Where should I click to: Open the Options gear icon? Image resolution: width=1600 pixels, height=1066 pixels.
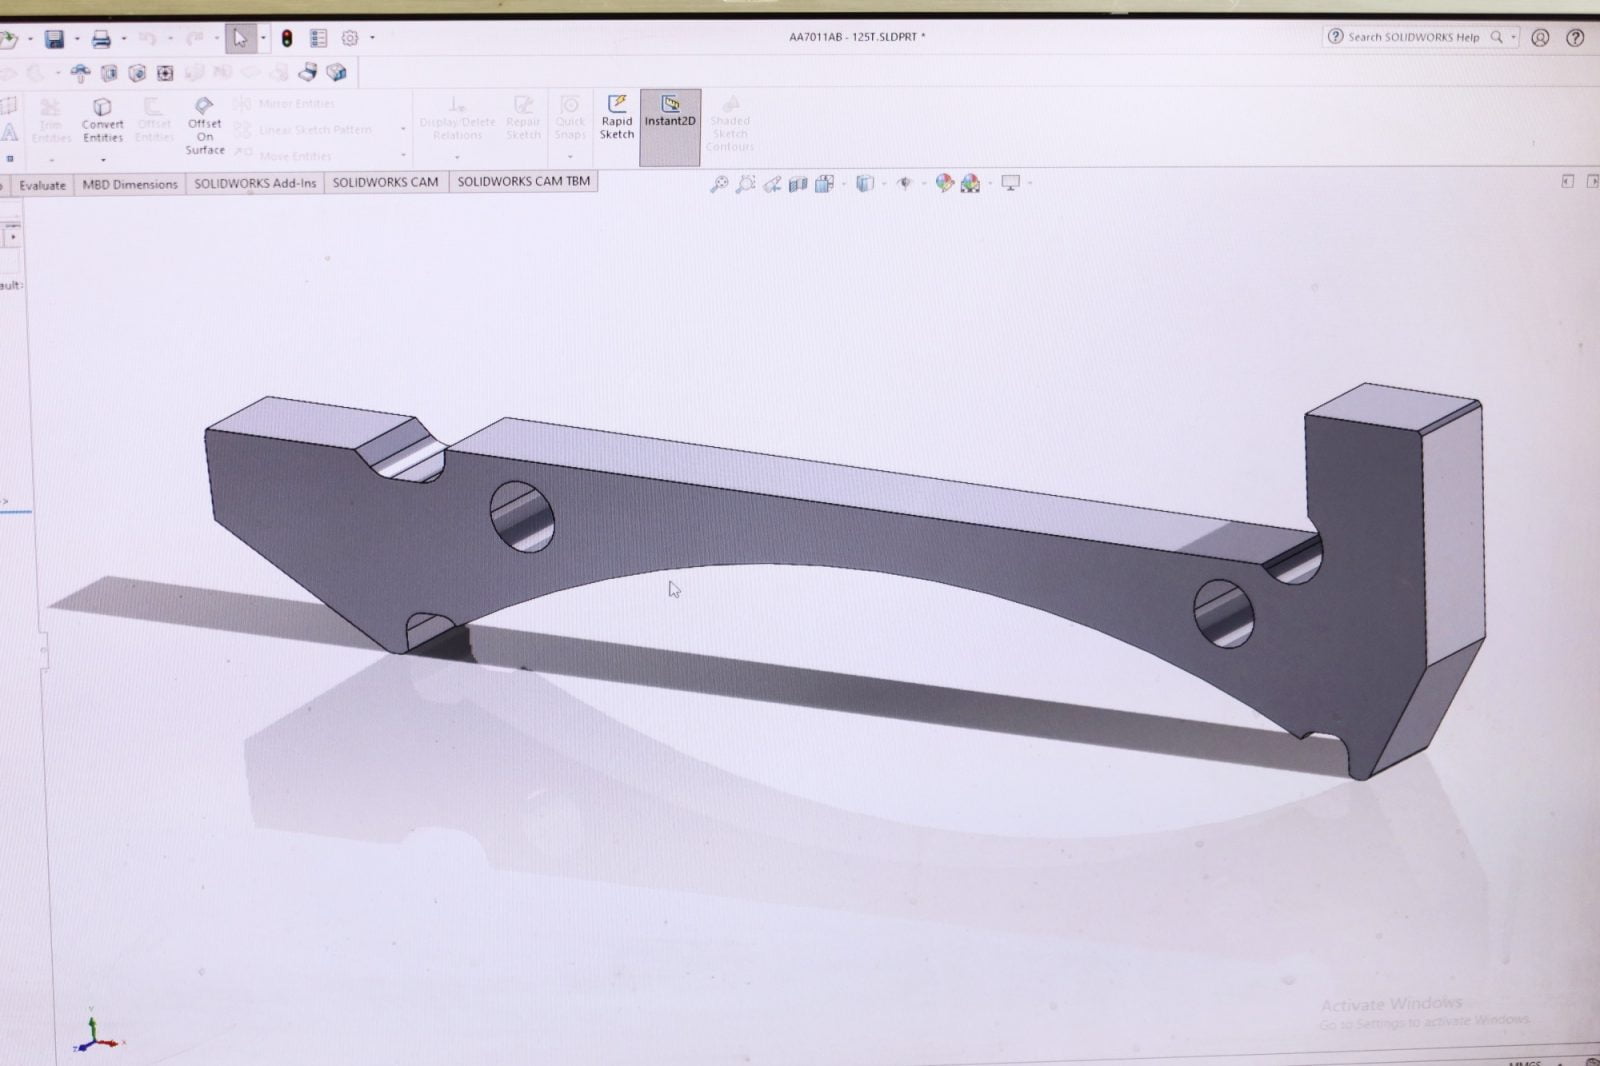tap(350, 38)
